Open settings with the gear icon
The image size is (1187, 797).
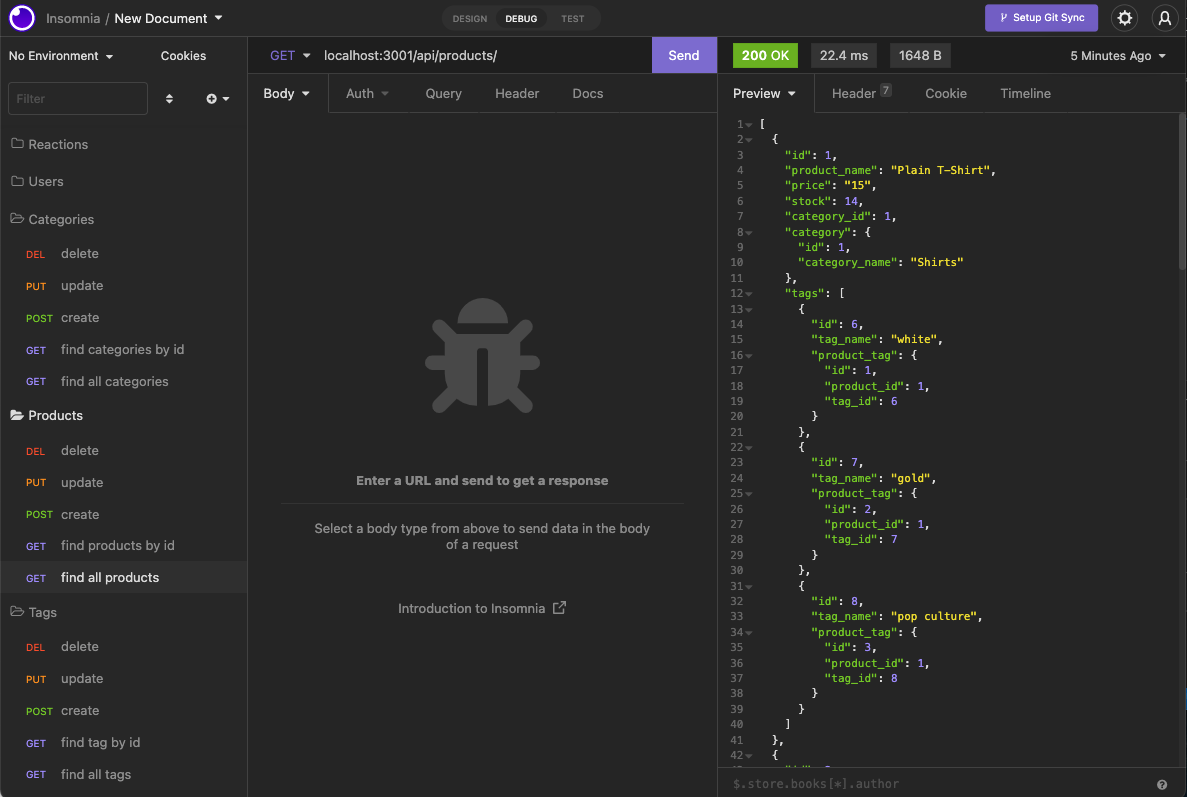click(x=1124, y=18)
